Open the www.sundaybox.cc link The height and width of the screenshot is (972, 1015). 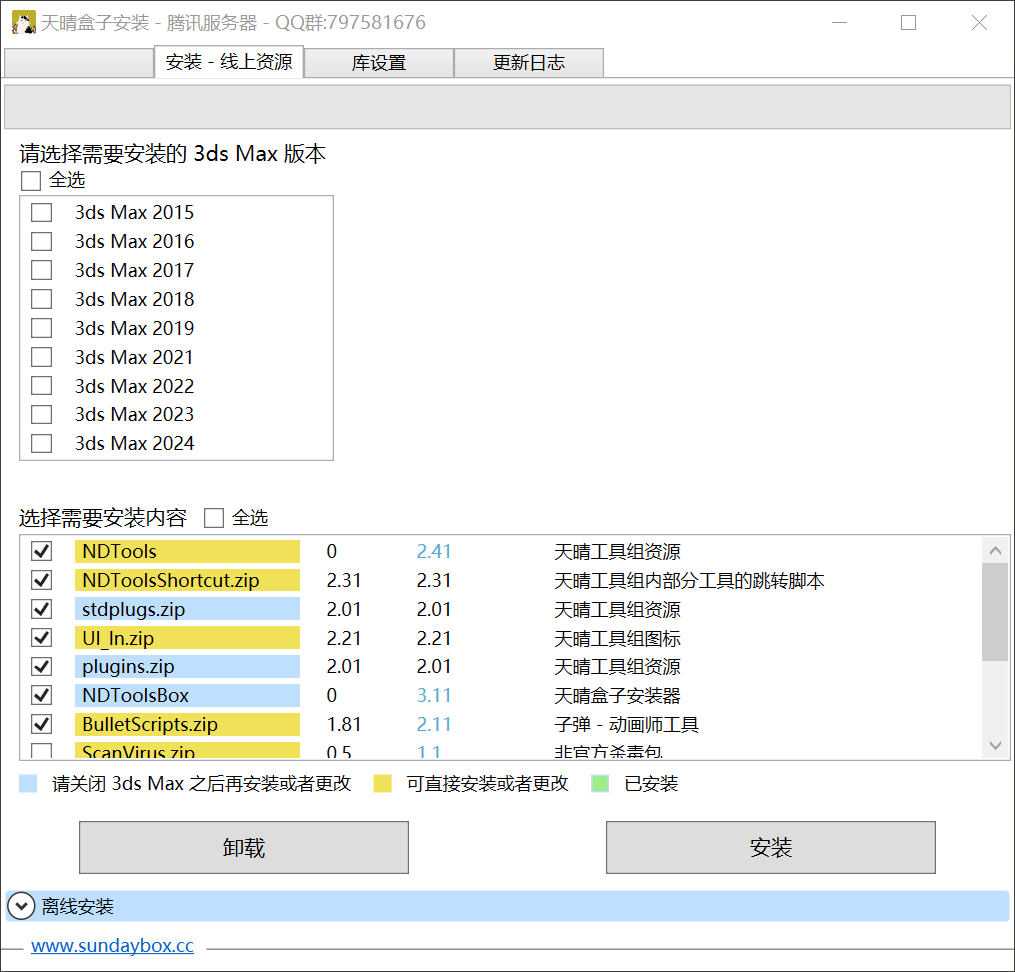113,945
